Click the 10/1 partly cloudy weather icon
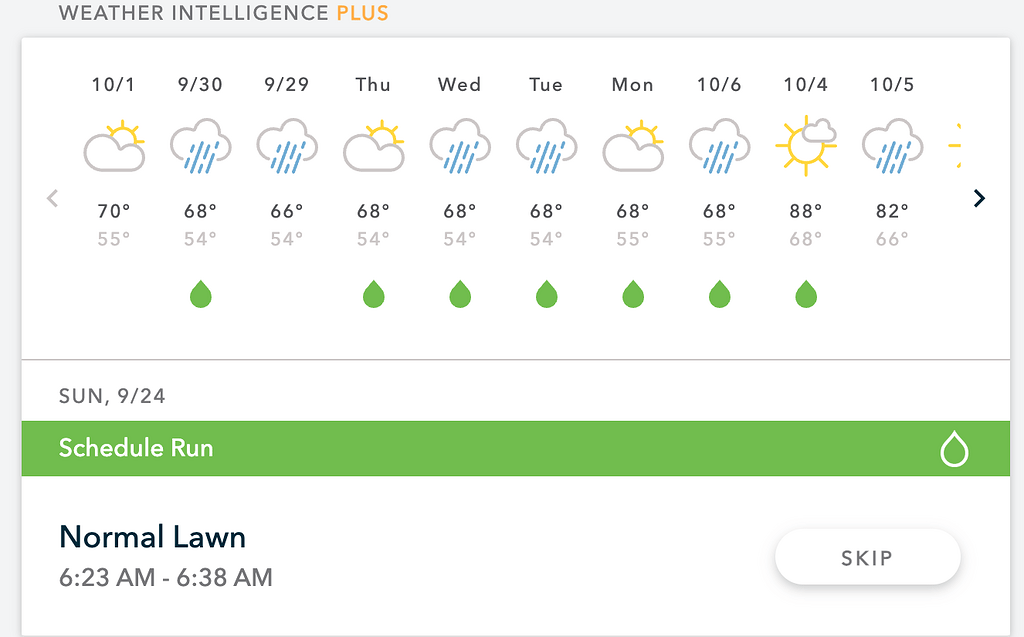 point(114,148)
